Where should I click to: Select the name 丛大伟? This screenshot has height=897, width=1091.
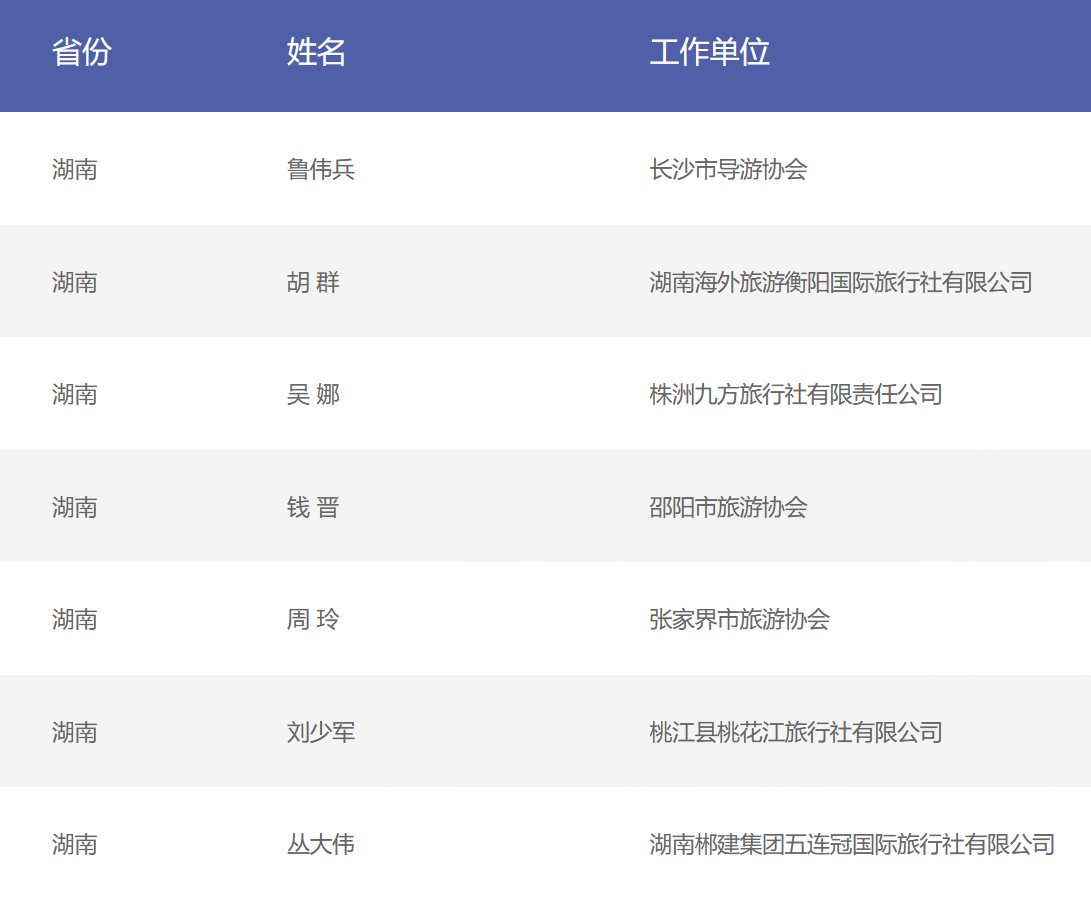[321, 845]
